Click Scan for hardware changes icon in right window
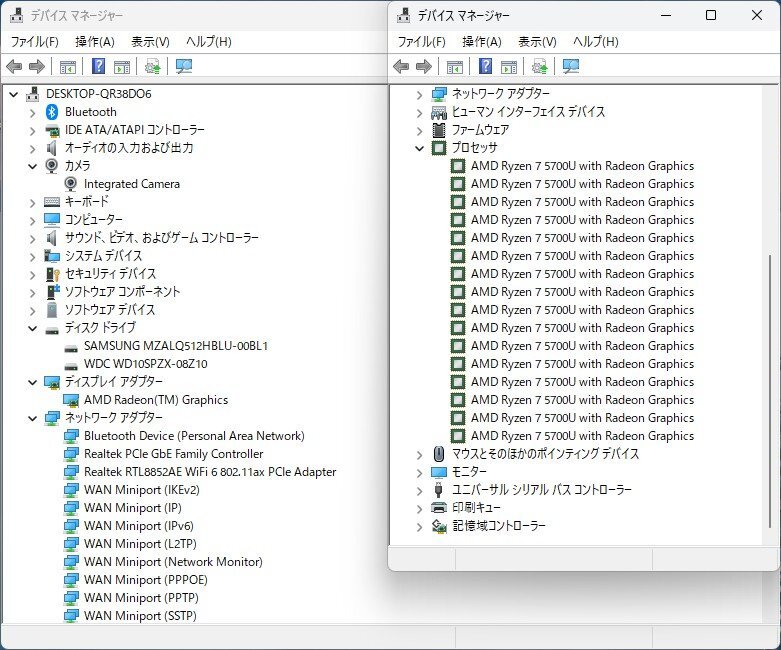The image size is (781, 650). [x=571, y=66]
